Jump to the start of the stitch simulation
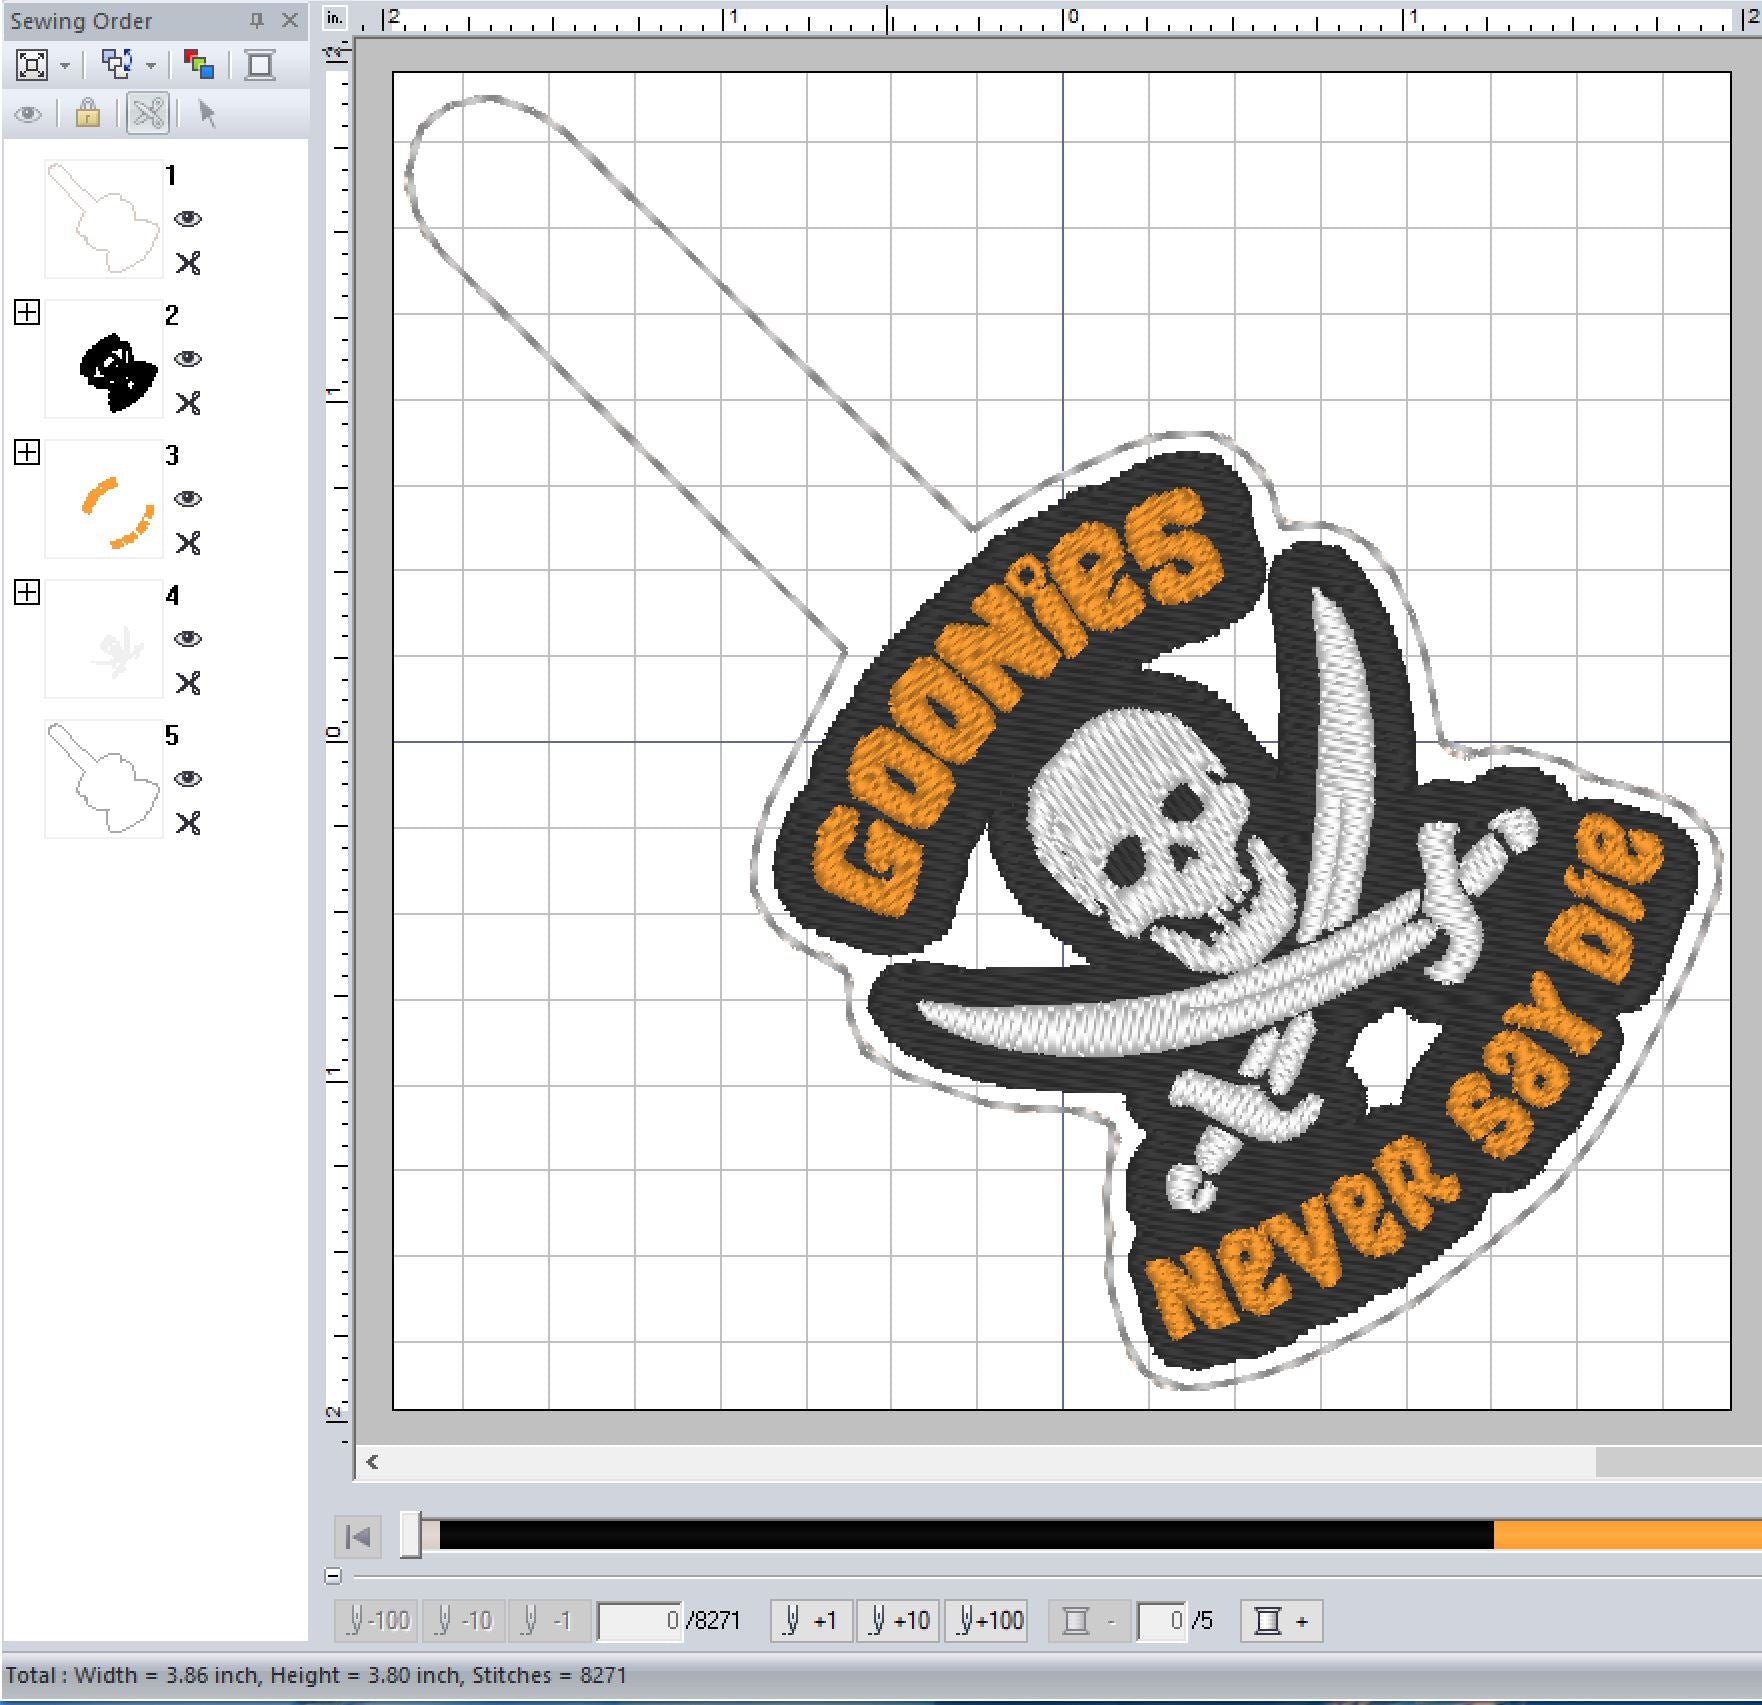Image resolution: width=1762 pixels, height=1705 pixels. pyautogui.click(x=358, y=1536)
